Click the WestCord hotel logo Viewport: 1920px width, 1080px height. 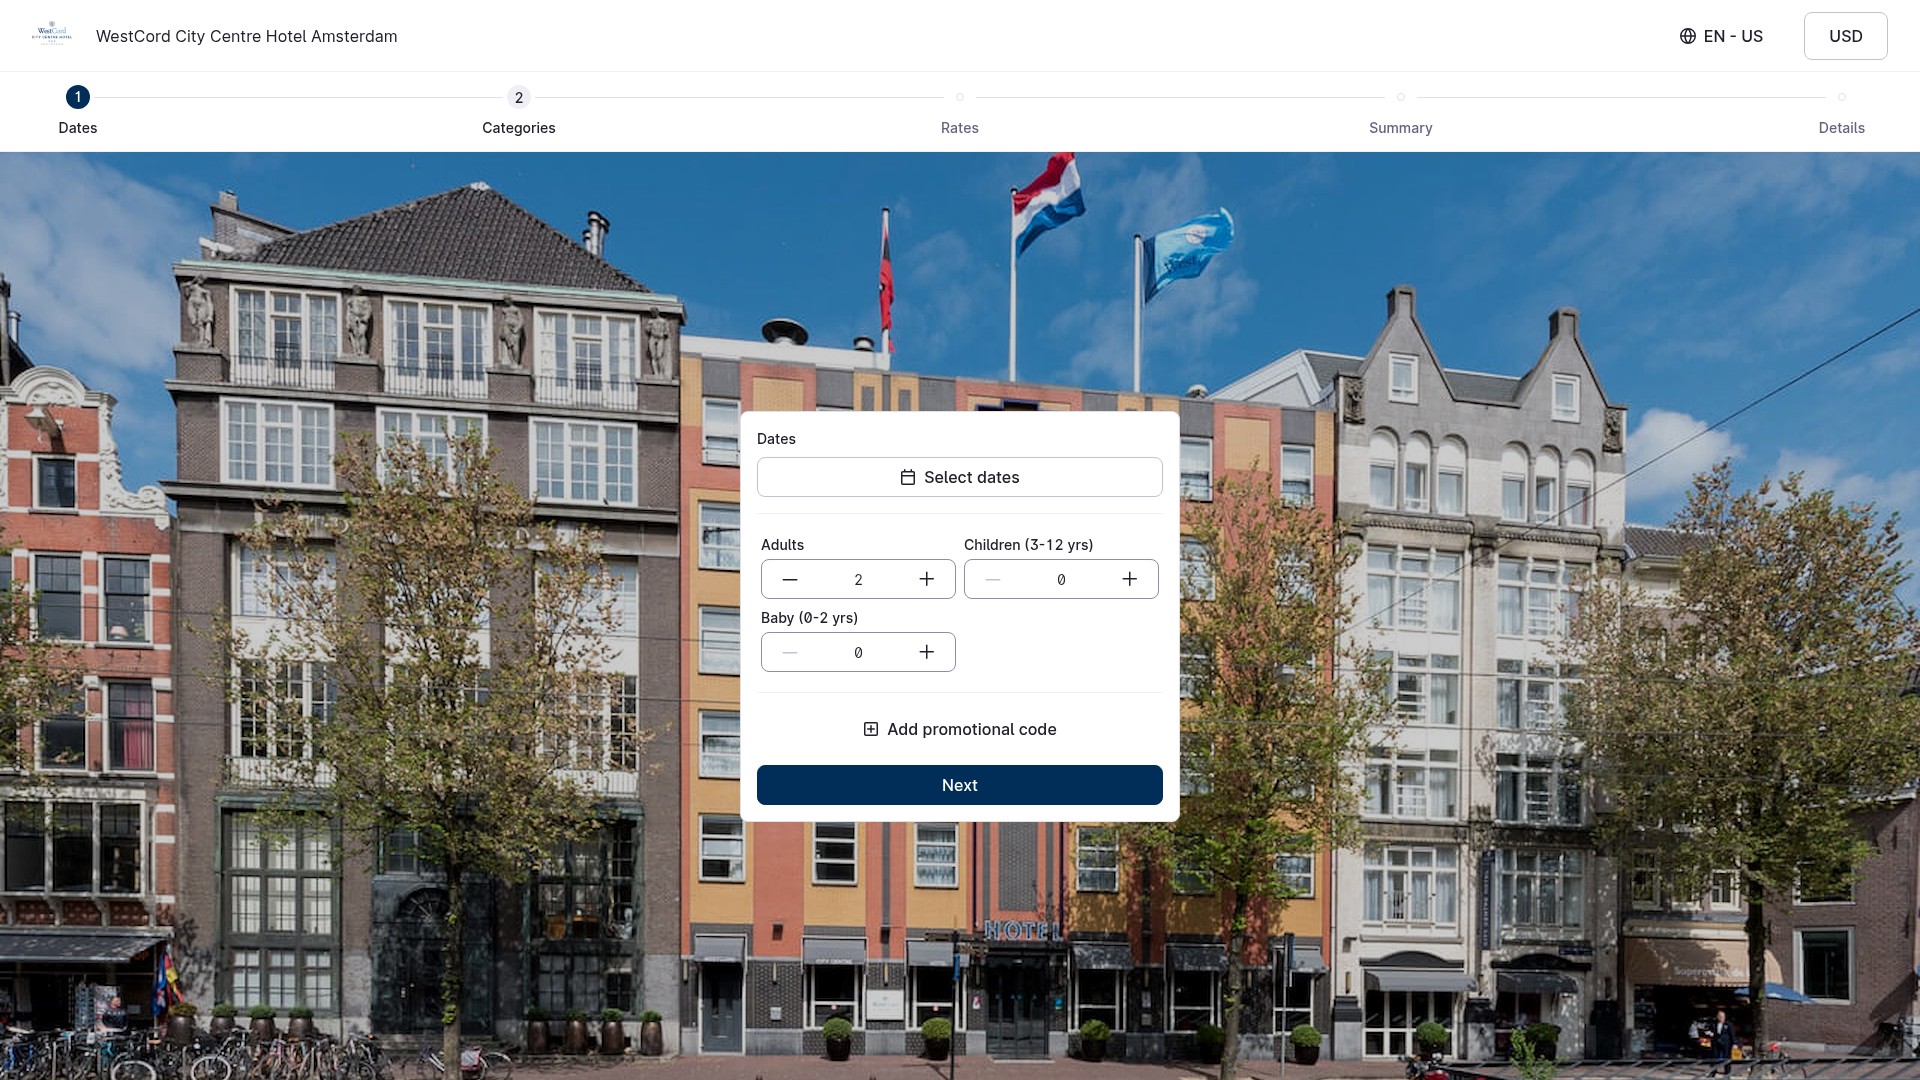coord(52,35)
